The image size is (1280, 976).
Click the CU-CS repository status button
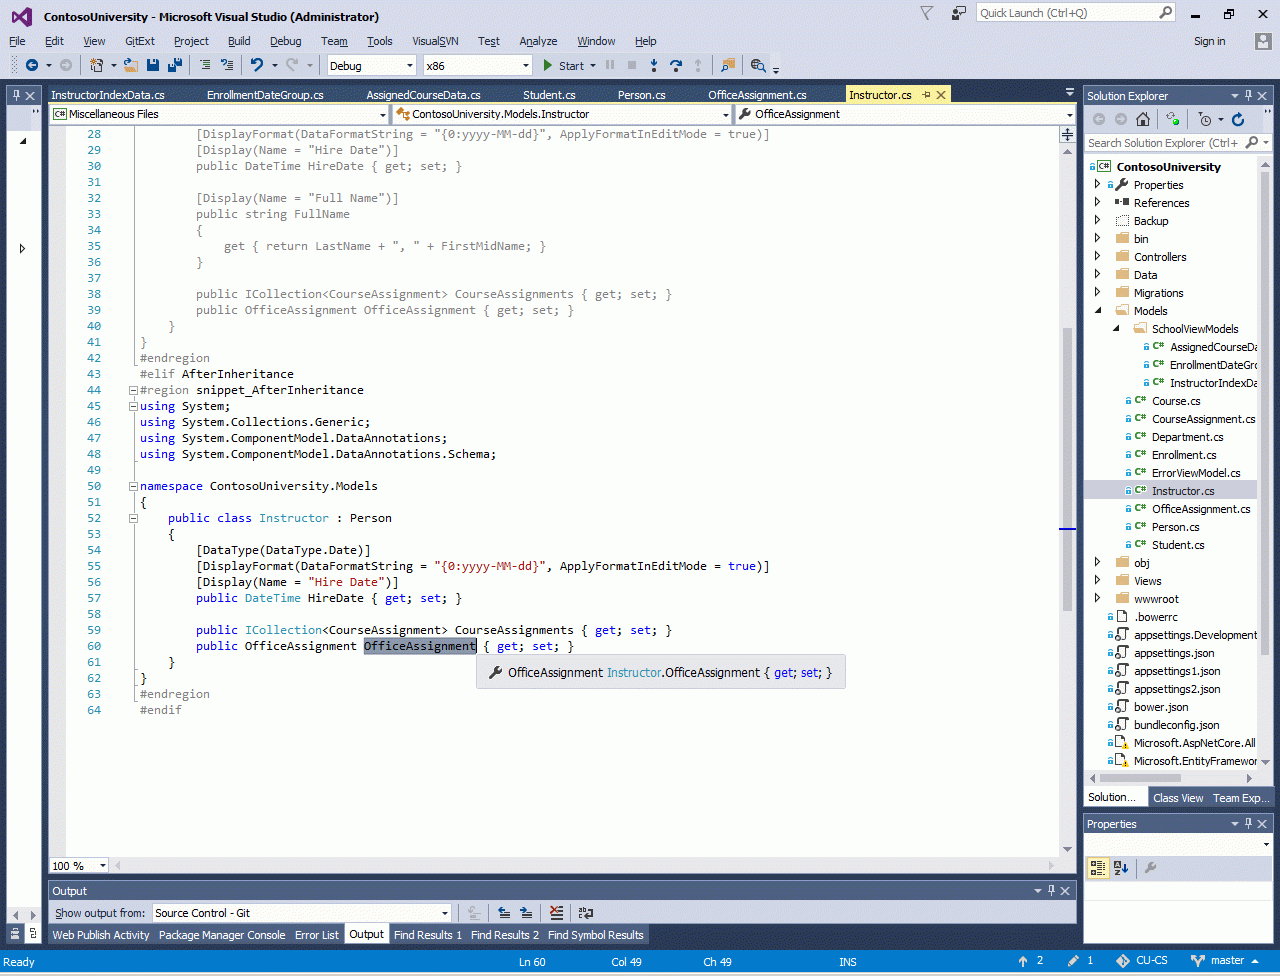(1143, 961)
